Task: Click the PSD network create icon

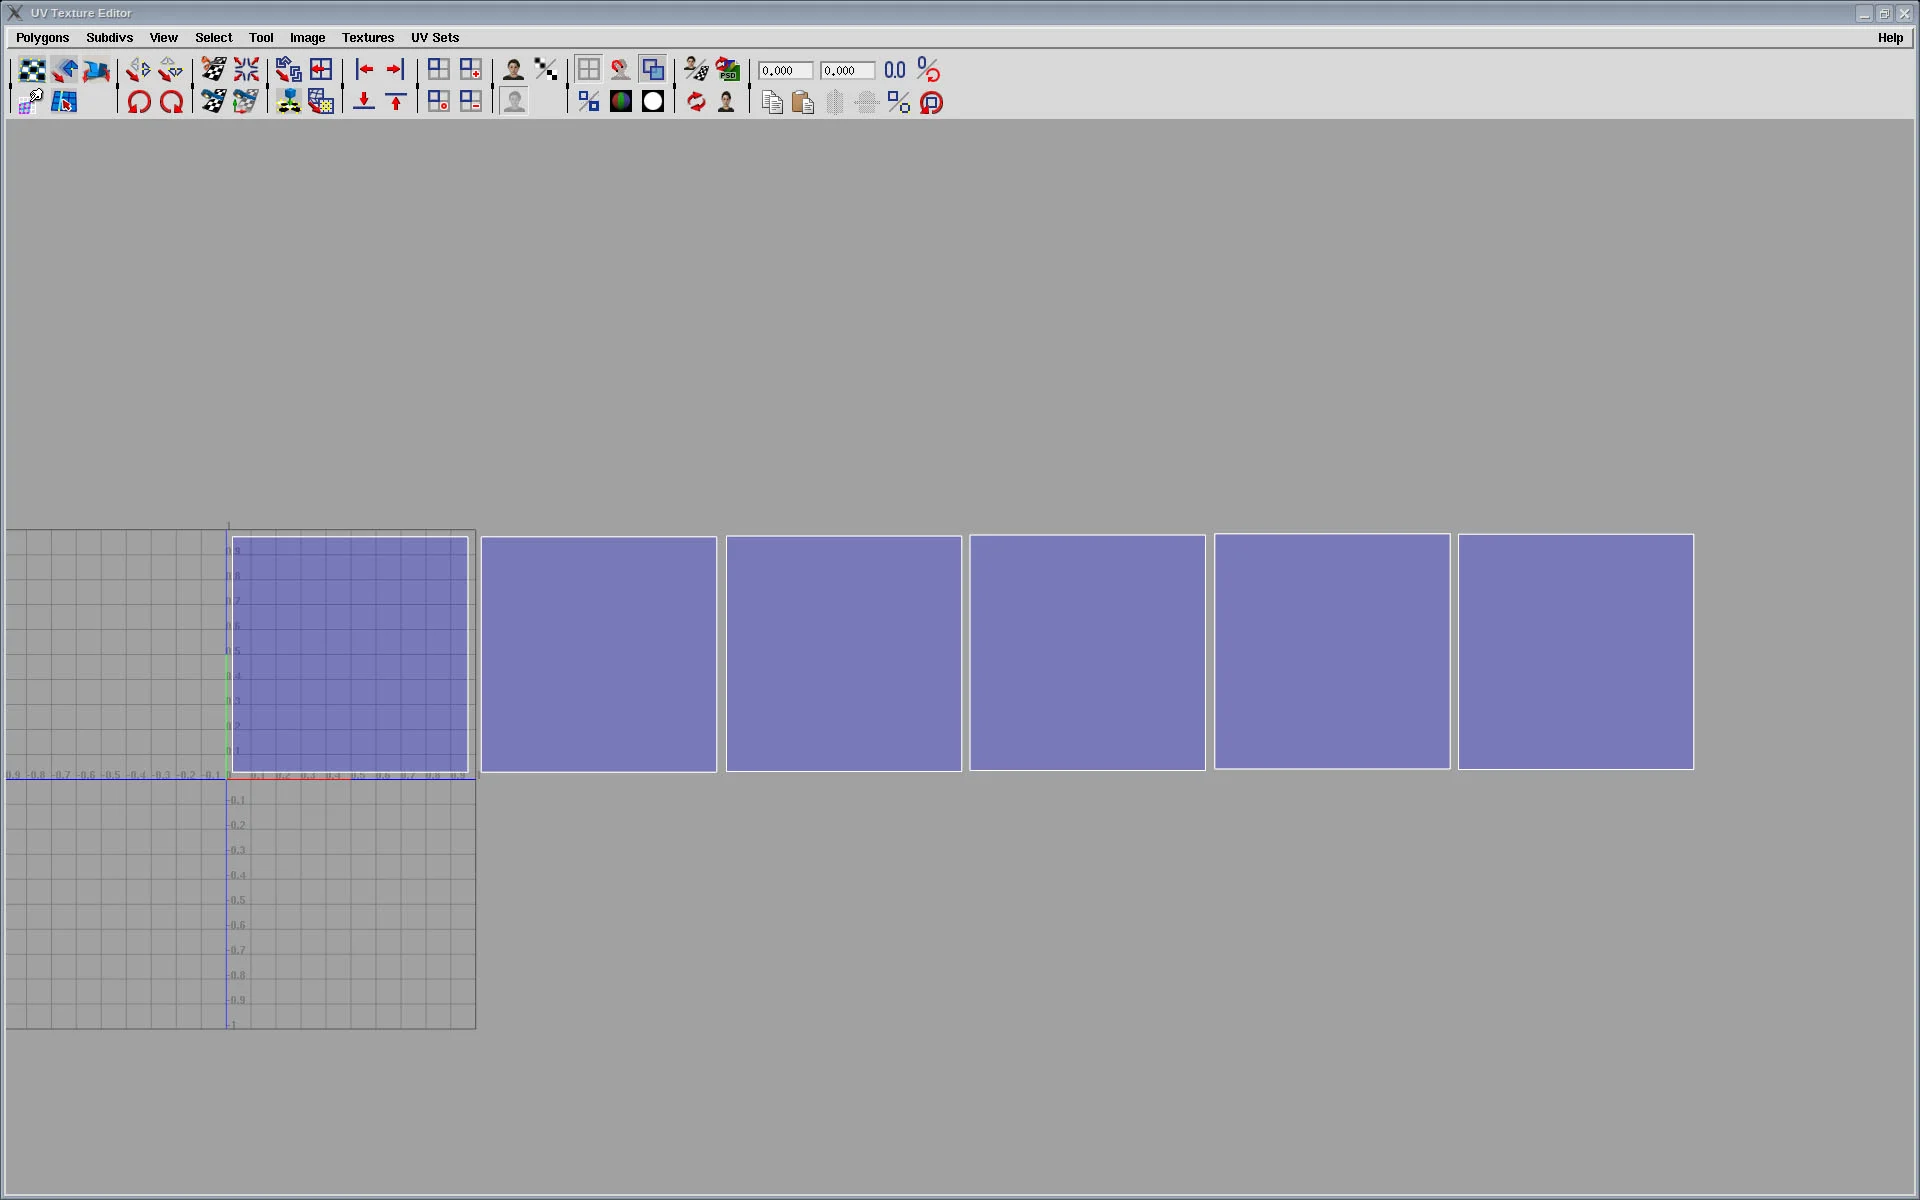Action: click(x=728, y=70)
